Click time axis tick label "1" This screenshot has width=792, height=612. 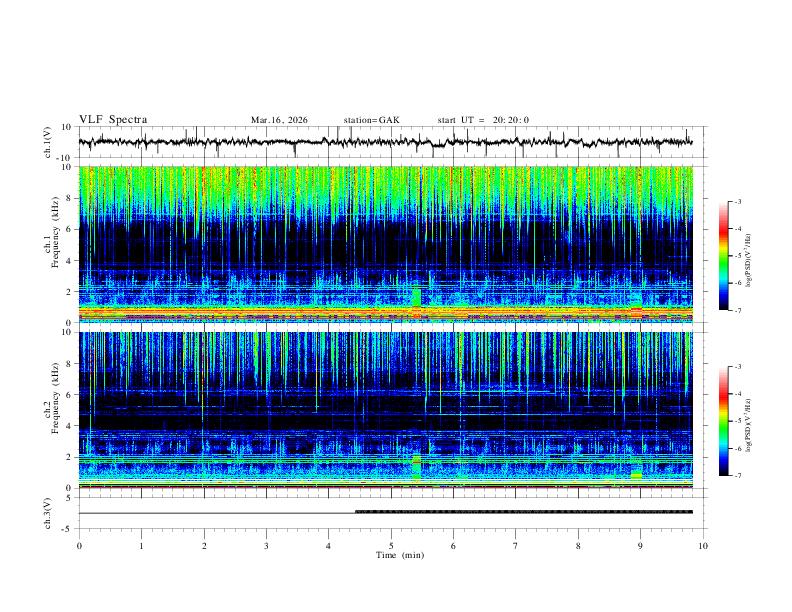click(141, 546)
